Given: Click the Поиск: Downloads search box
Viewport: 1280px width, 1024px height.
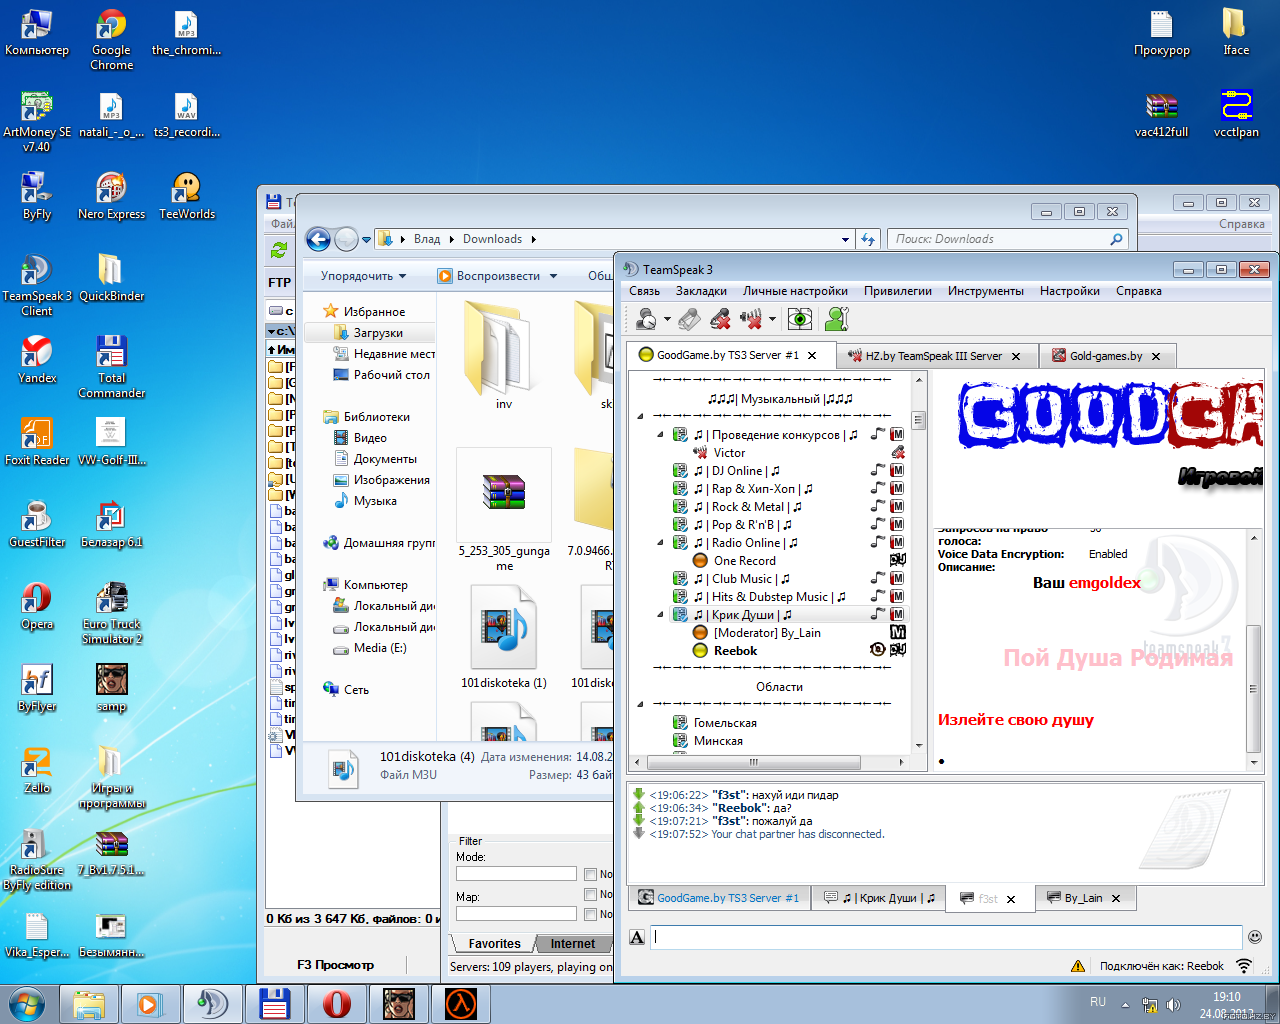Looking at the screenshot, I should [1007, 239].
